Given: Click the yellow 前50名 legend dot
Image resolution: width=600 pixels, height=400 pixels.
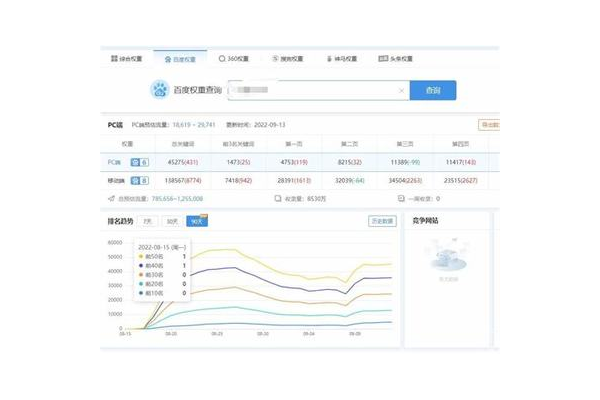Looking at the screenshot, I should click(141, 256).
